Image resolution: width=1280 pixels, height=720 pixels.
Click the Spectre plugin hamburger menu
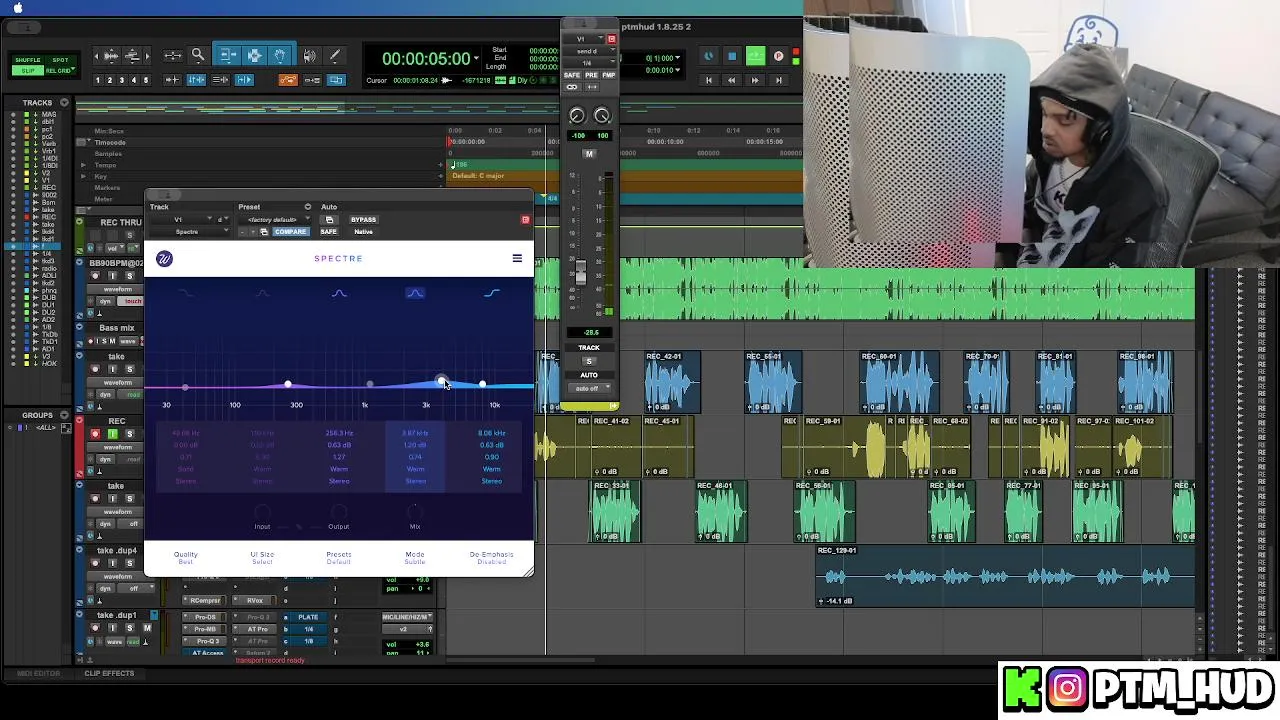click(517, 258)
